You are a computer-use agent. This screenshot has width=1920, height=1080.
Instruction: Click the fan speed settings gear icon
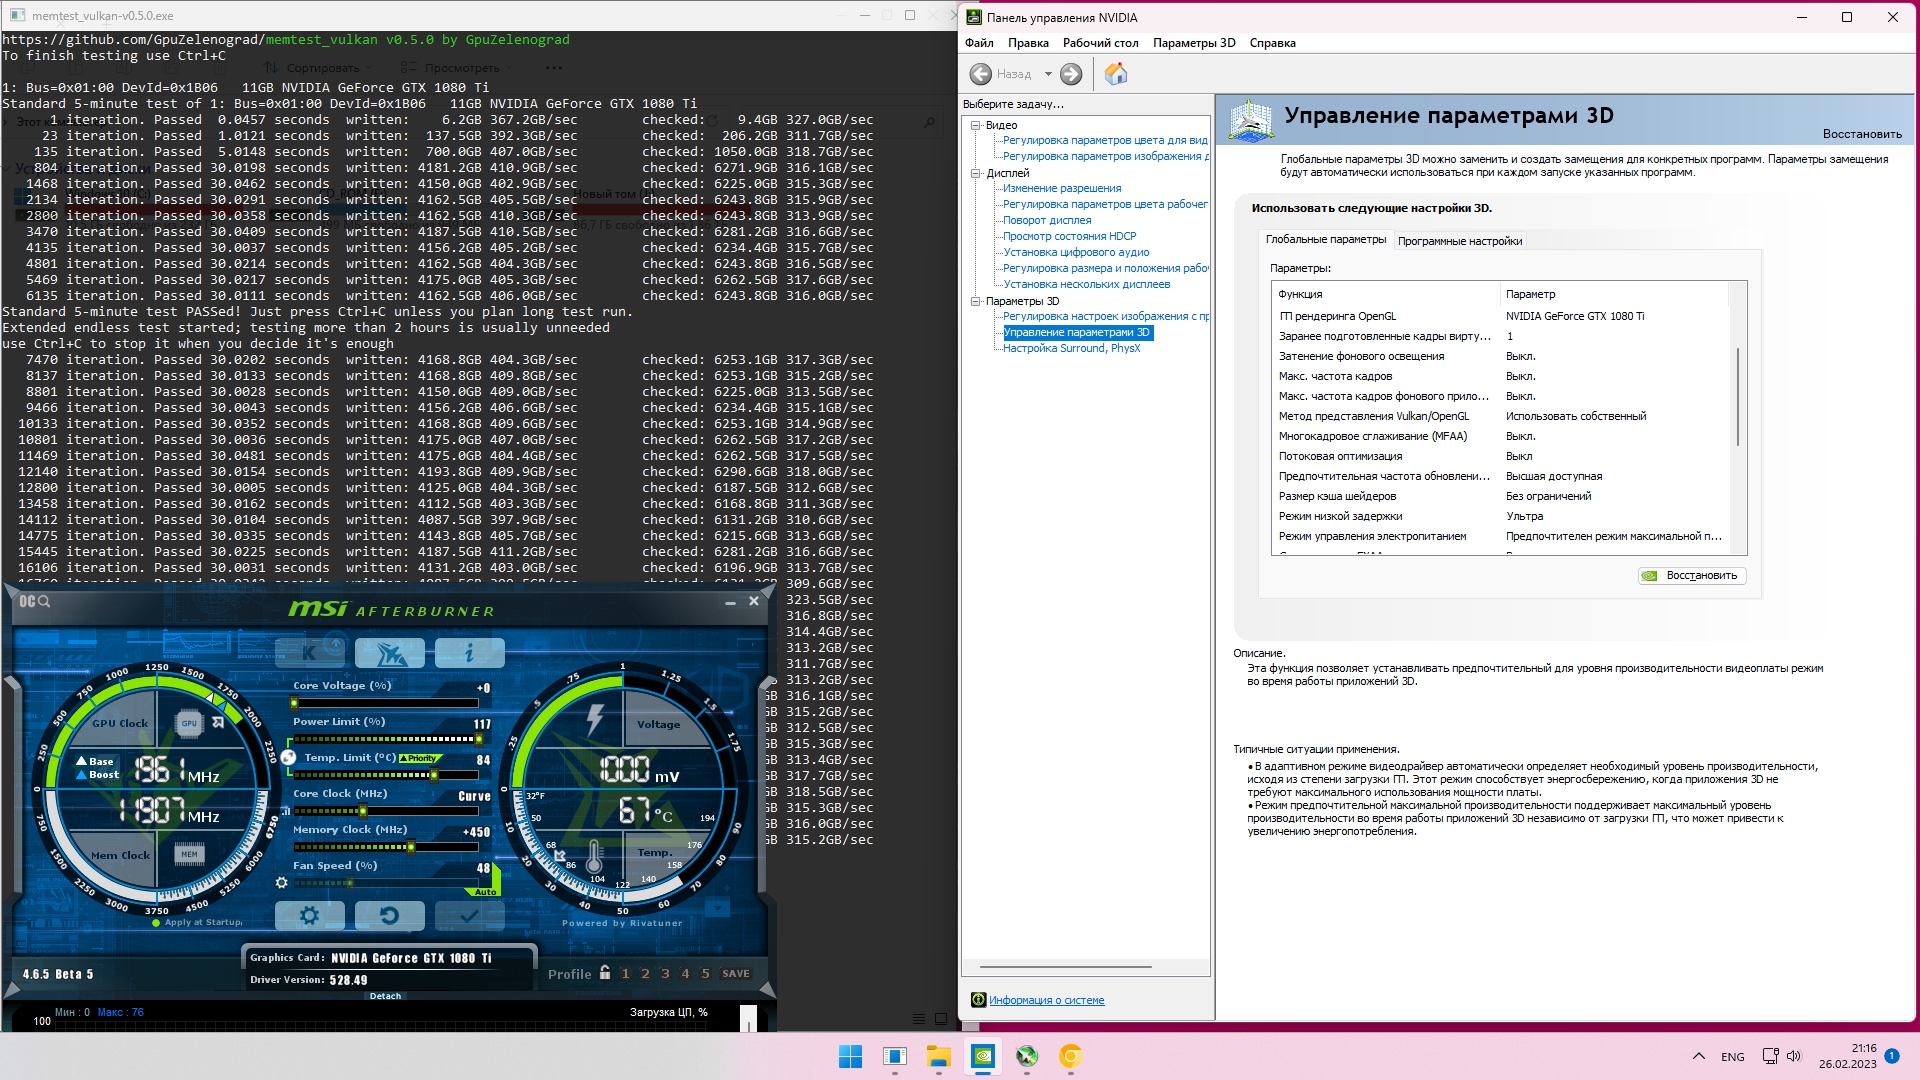click(282, 883)
